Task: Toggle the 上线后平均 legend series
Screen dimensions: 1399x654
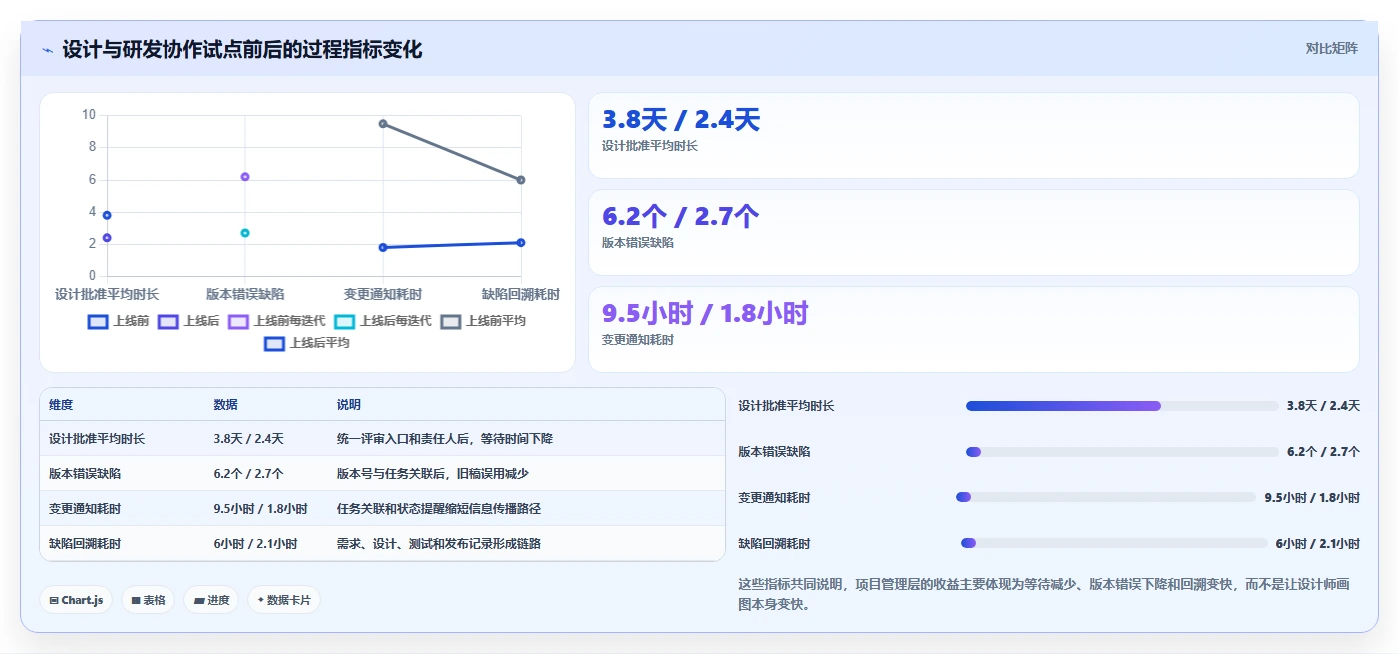Action: 307,343
